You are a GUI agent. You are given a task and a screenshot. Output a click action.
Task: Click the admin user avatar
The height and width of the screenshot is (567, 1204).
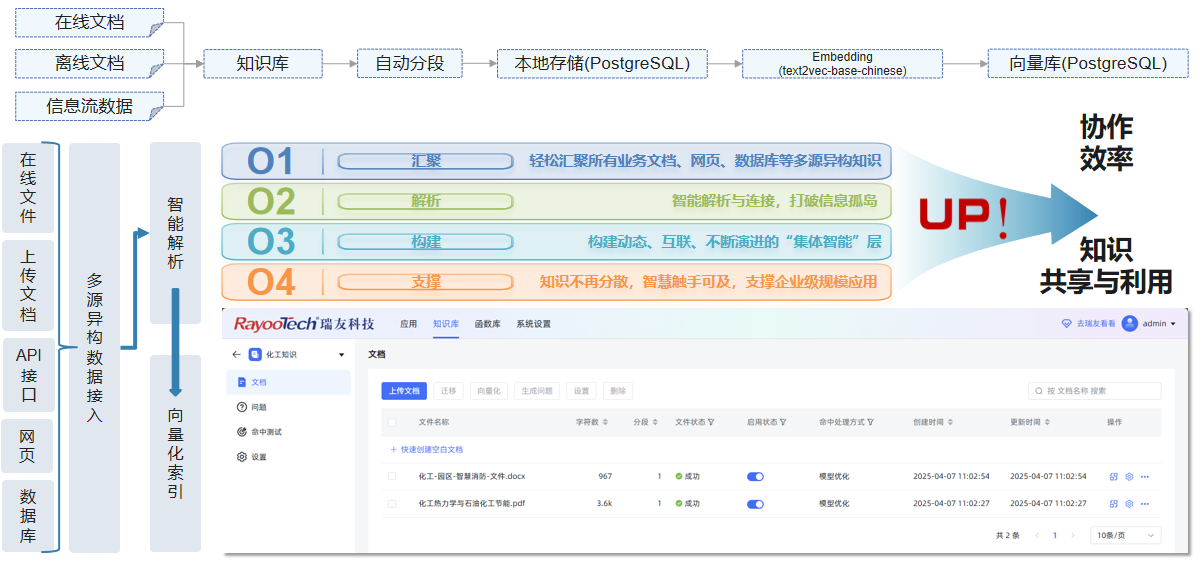pyautogui.click(x=1130, y=324)
